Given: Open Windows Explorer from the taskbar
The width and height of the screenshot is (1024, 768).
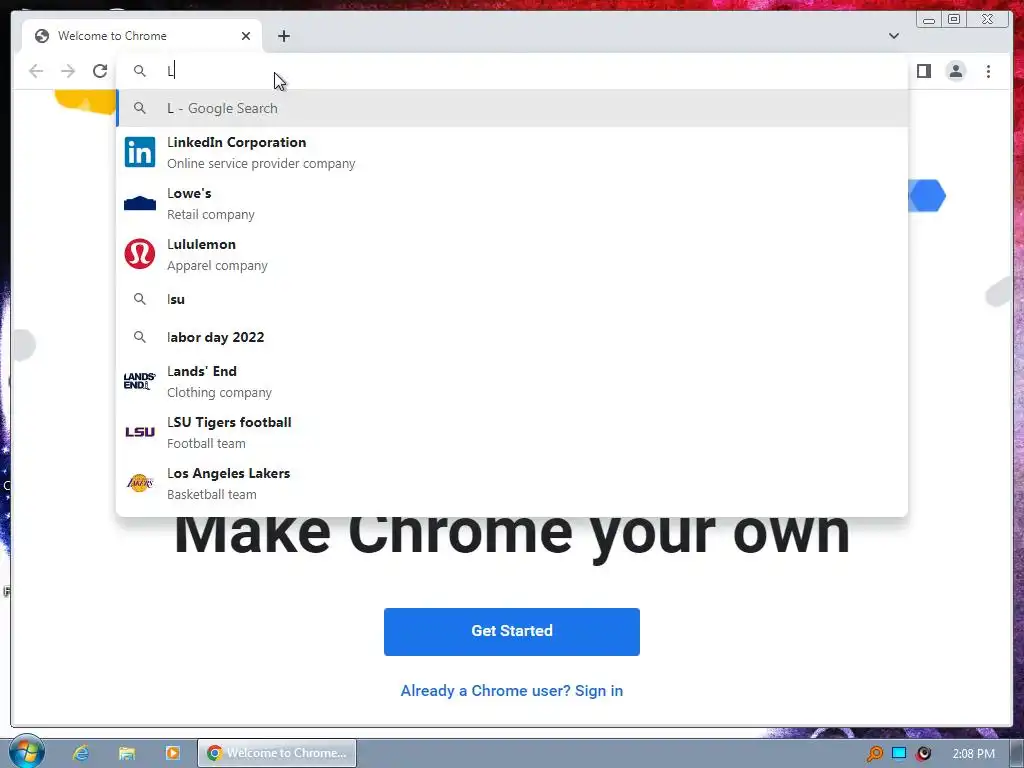Looking at the screenshot, I should tap(127, 753).
